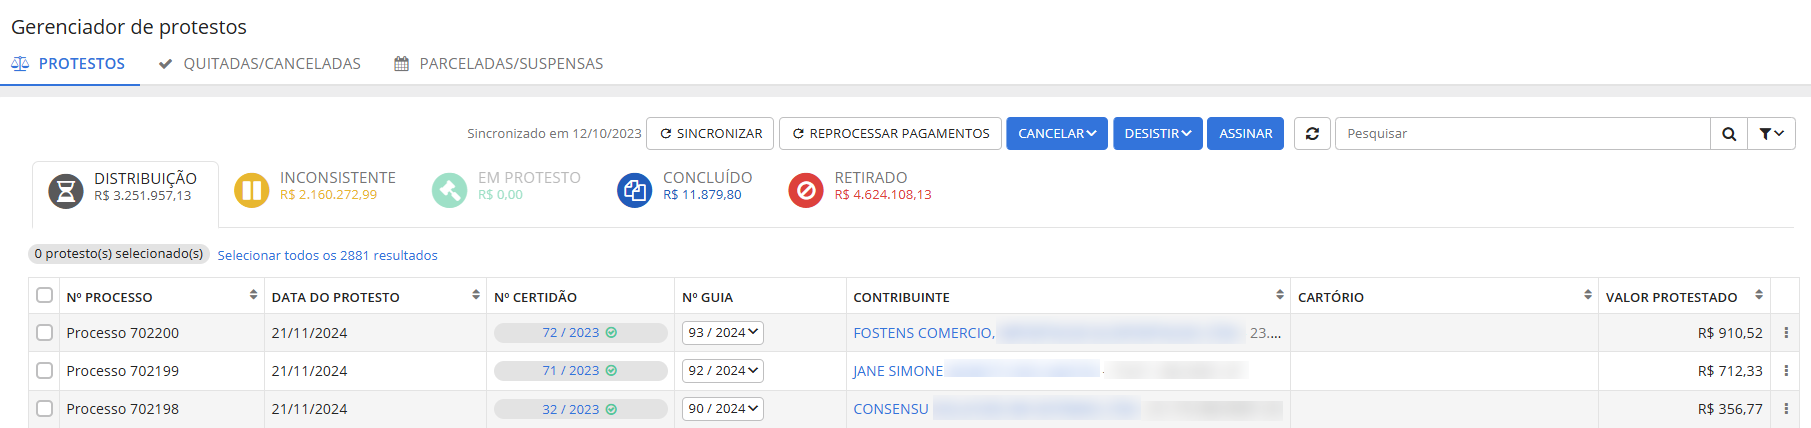Sort by the VALOR PROTESTADO column

(x=1758, y=295)
